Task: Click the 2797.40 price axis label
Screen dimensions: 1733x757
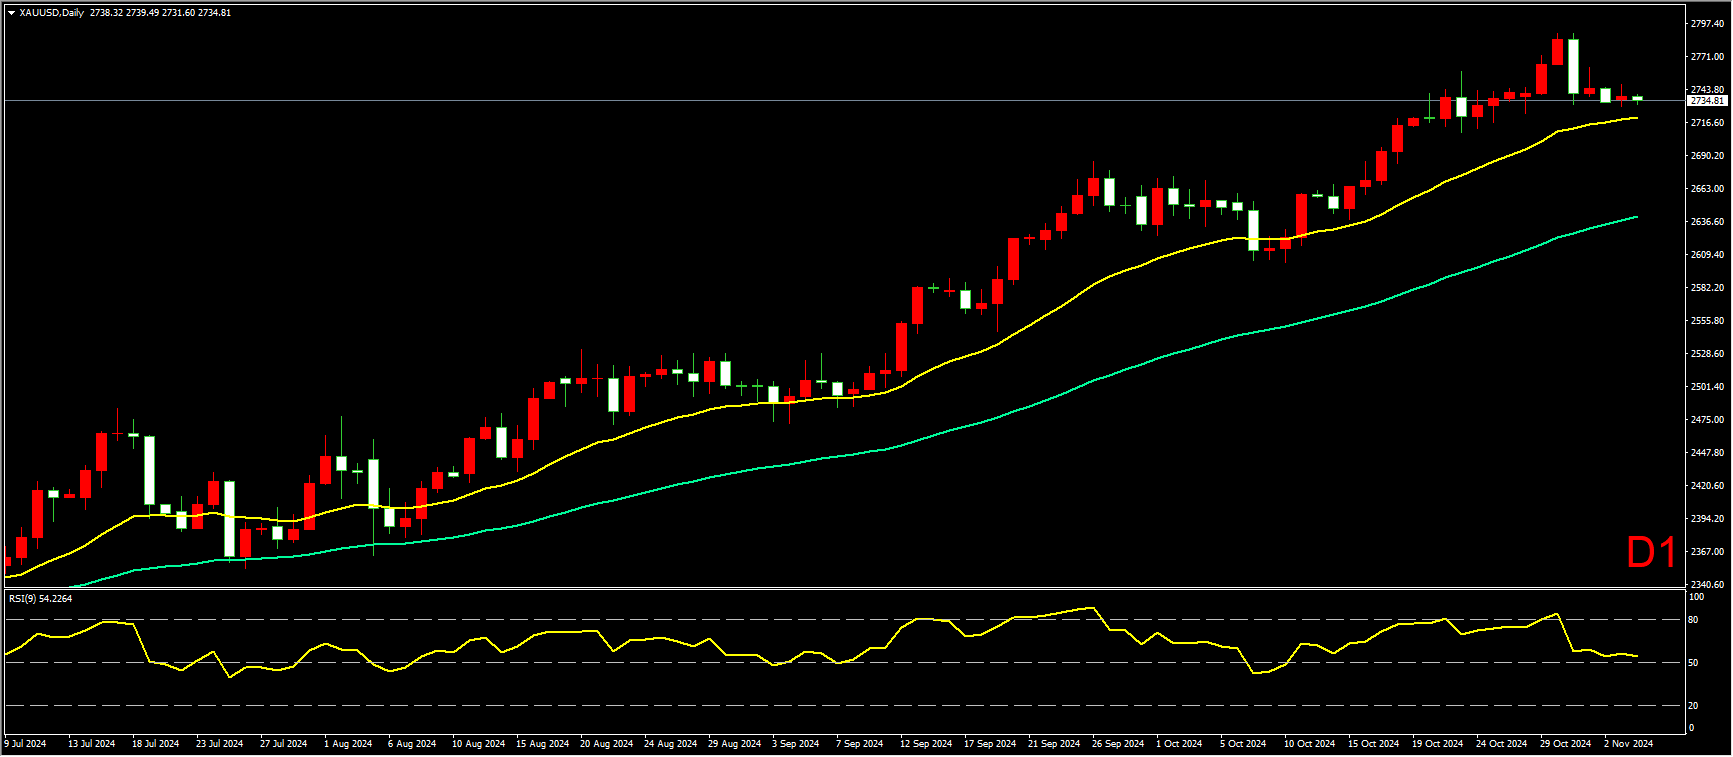Action: [x=1707, y=24]
